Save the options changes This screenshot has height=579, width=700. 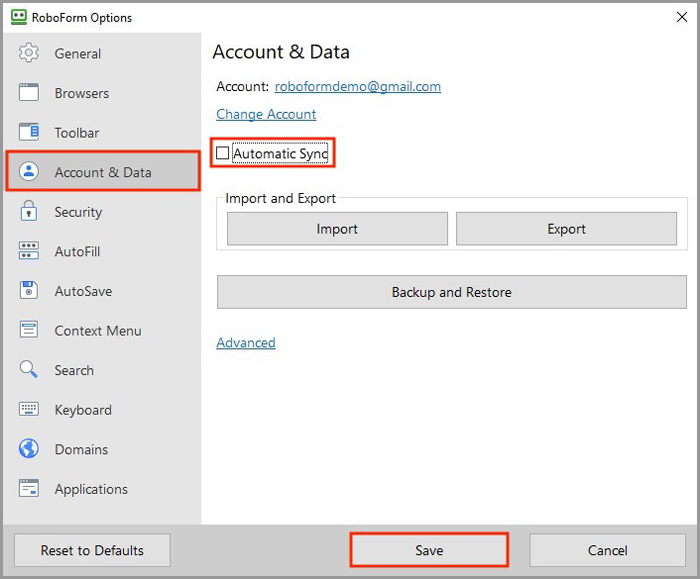(x=429, y=550)
